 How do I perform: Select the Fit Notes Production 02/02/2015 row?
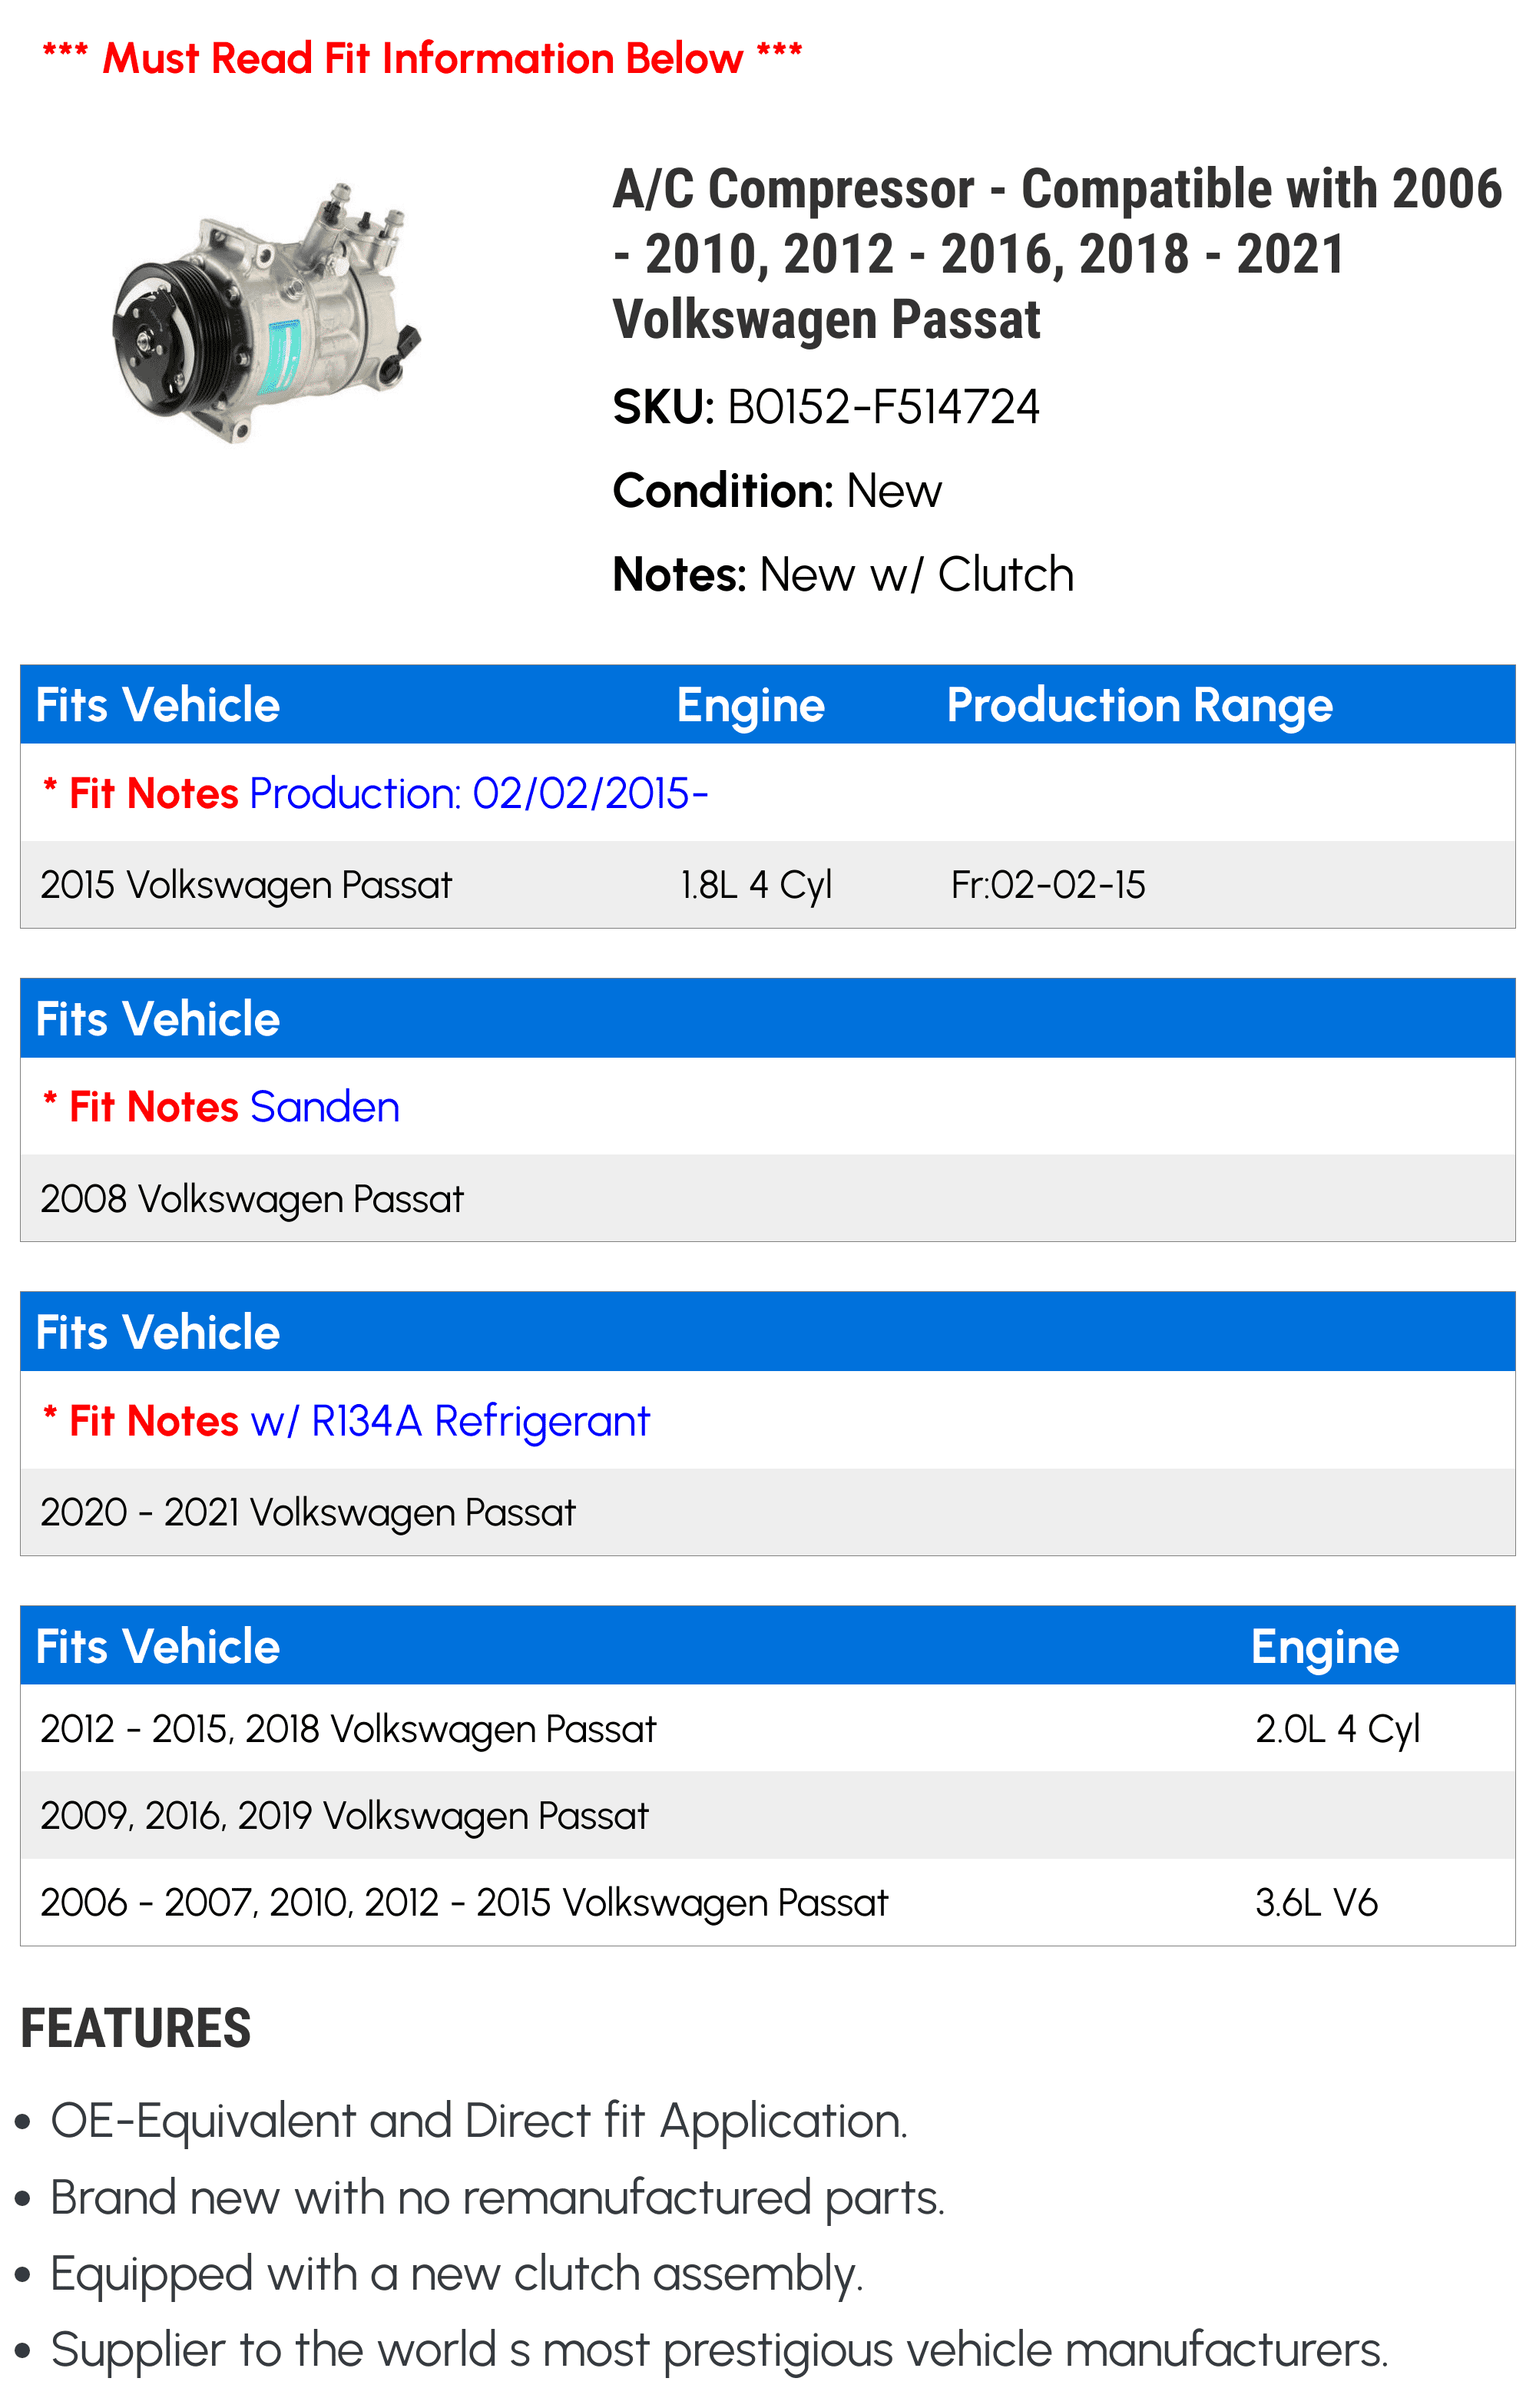(x=768, y=793)
